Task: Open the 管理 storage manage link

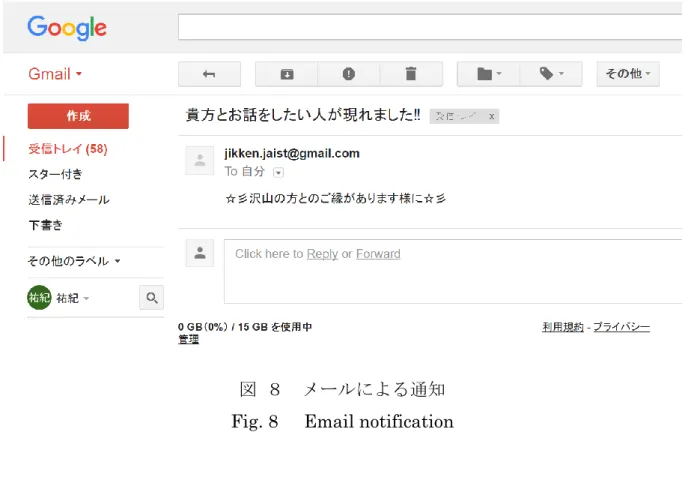Action: click(188, 339)
